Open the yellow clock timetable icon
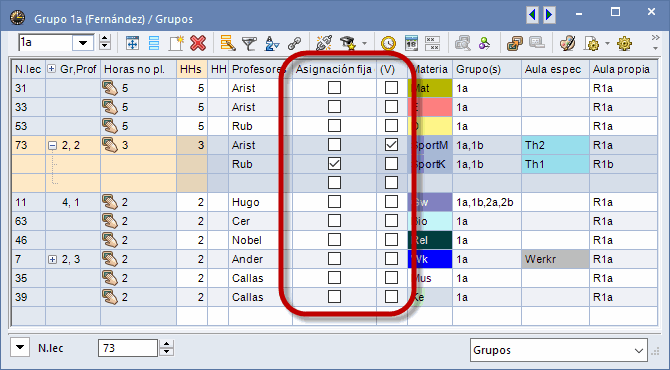 point(388,43)
